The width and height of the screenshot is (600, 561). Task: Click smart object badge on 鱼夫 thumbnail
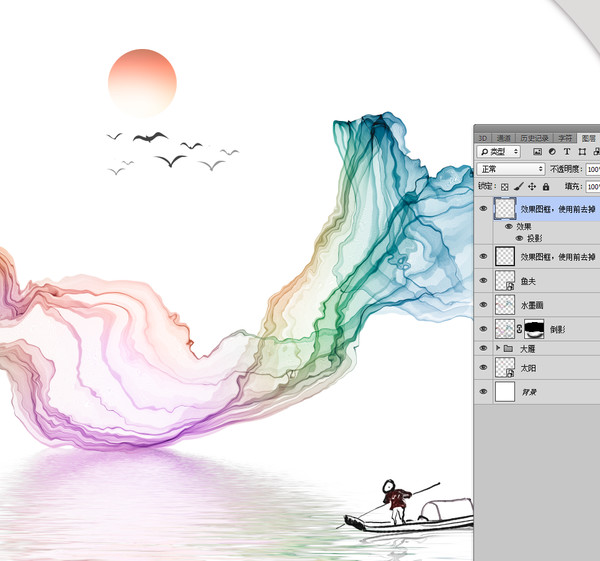click(510, 285)
